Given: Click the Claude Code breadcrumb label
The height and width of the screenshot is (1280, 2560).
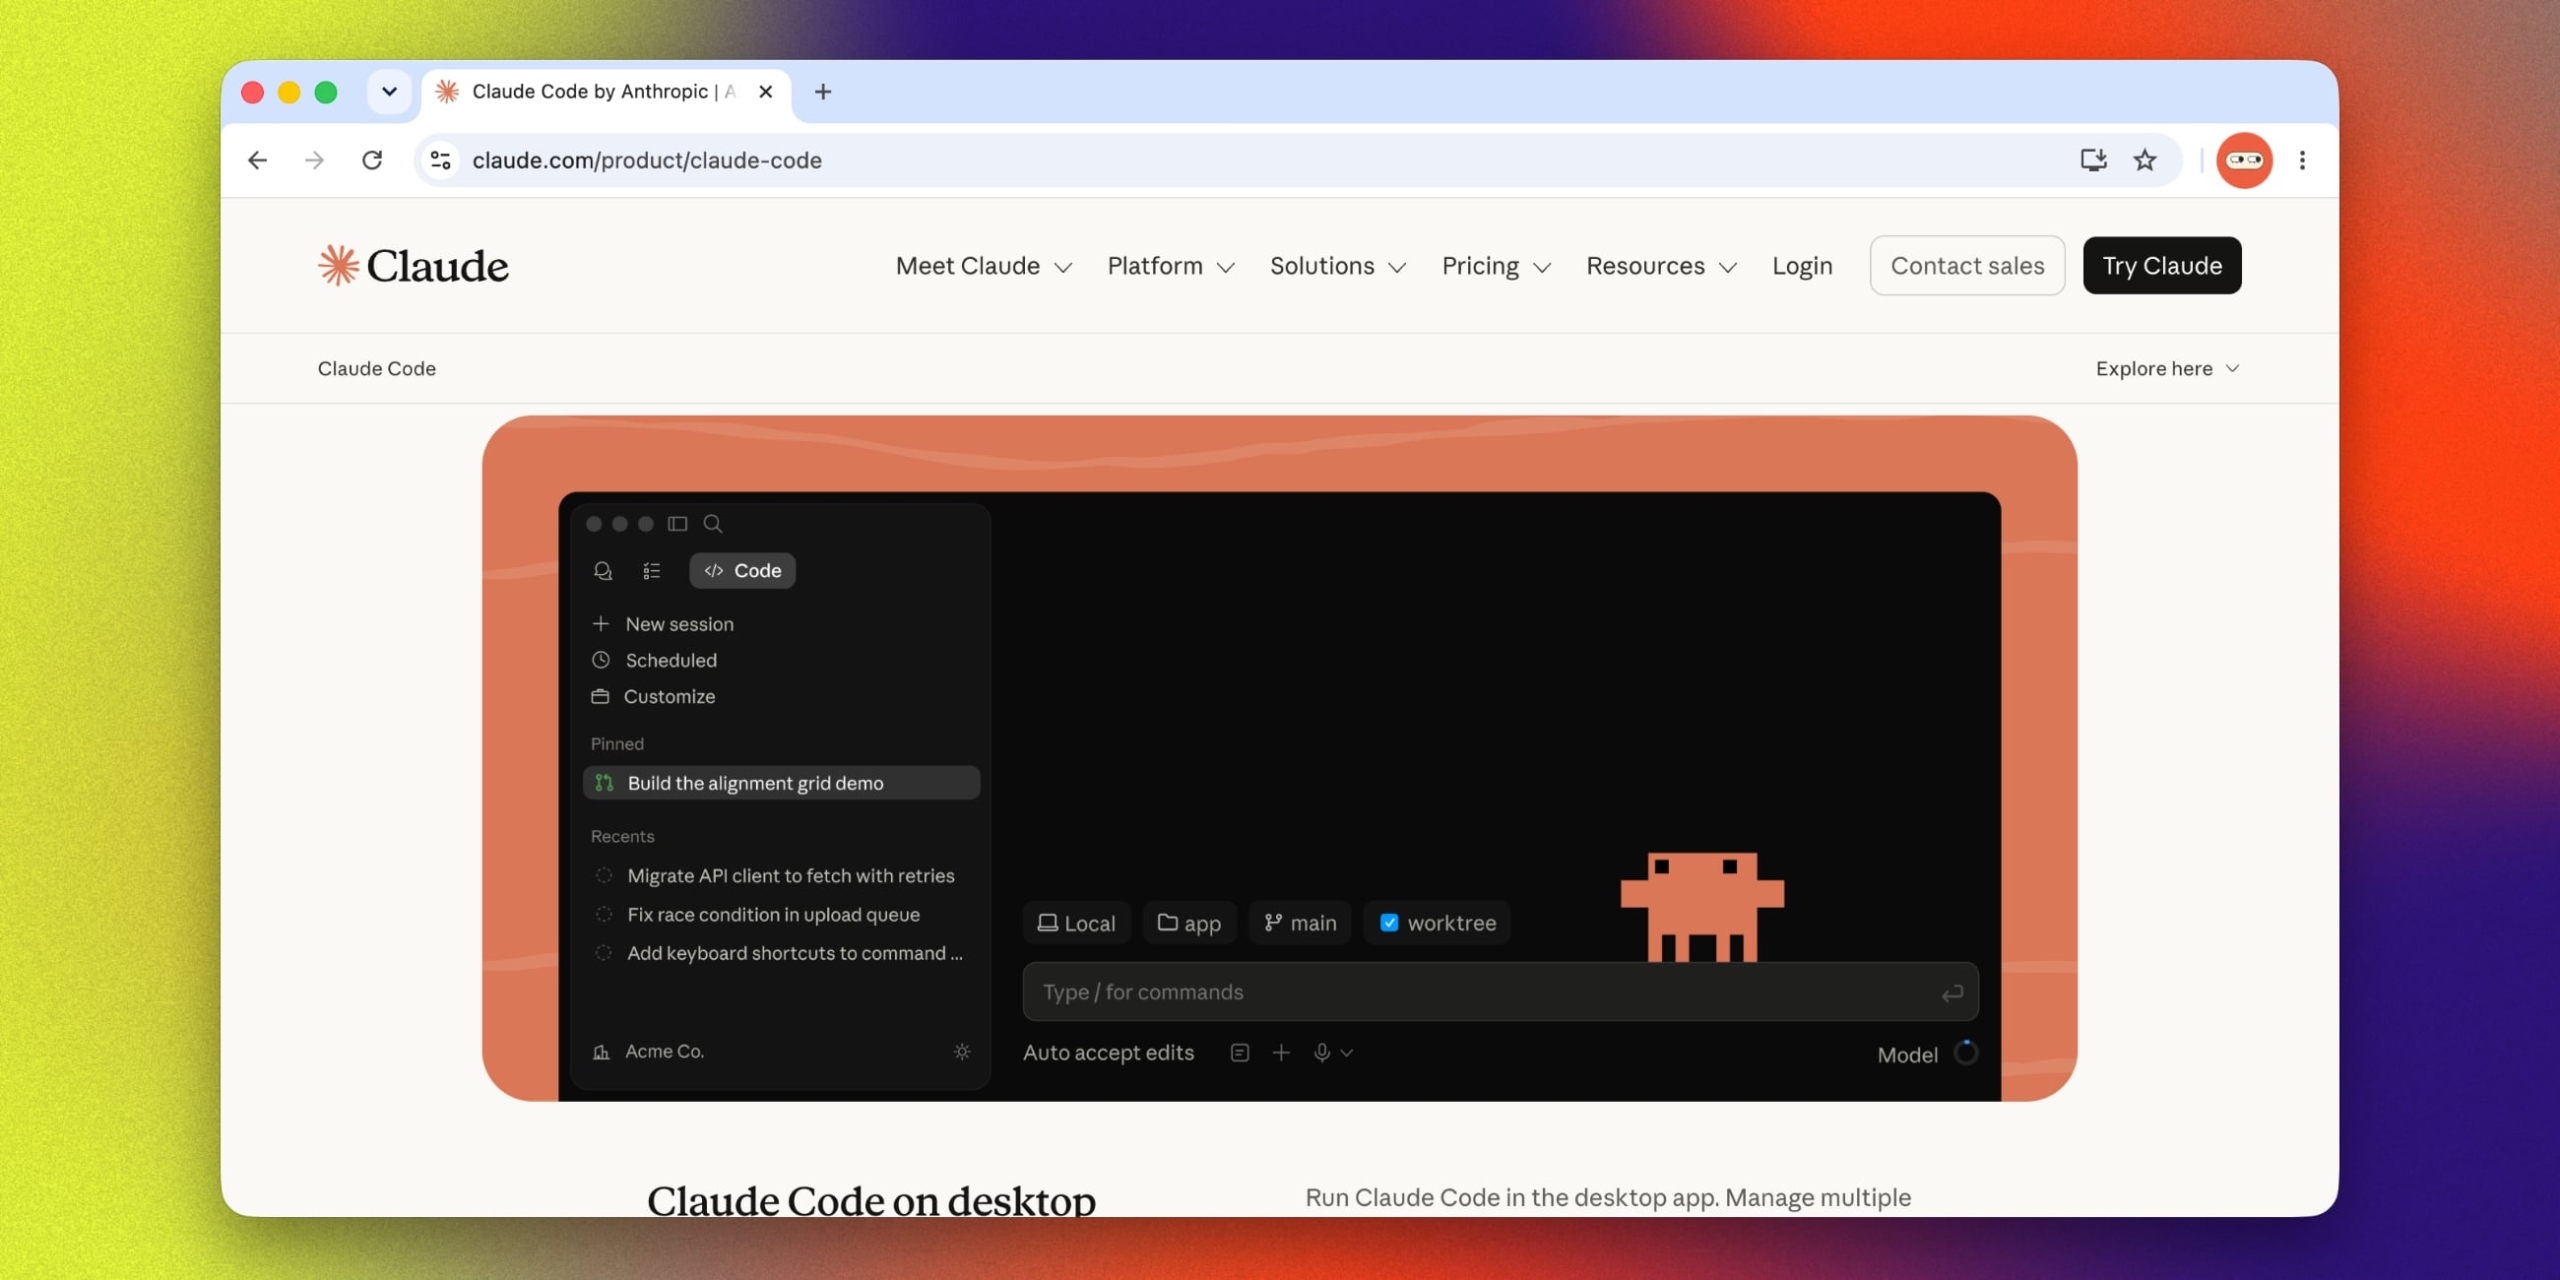Looking at the screenshot, I should click(x=377, y=369).
